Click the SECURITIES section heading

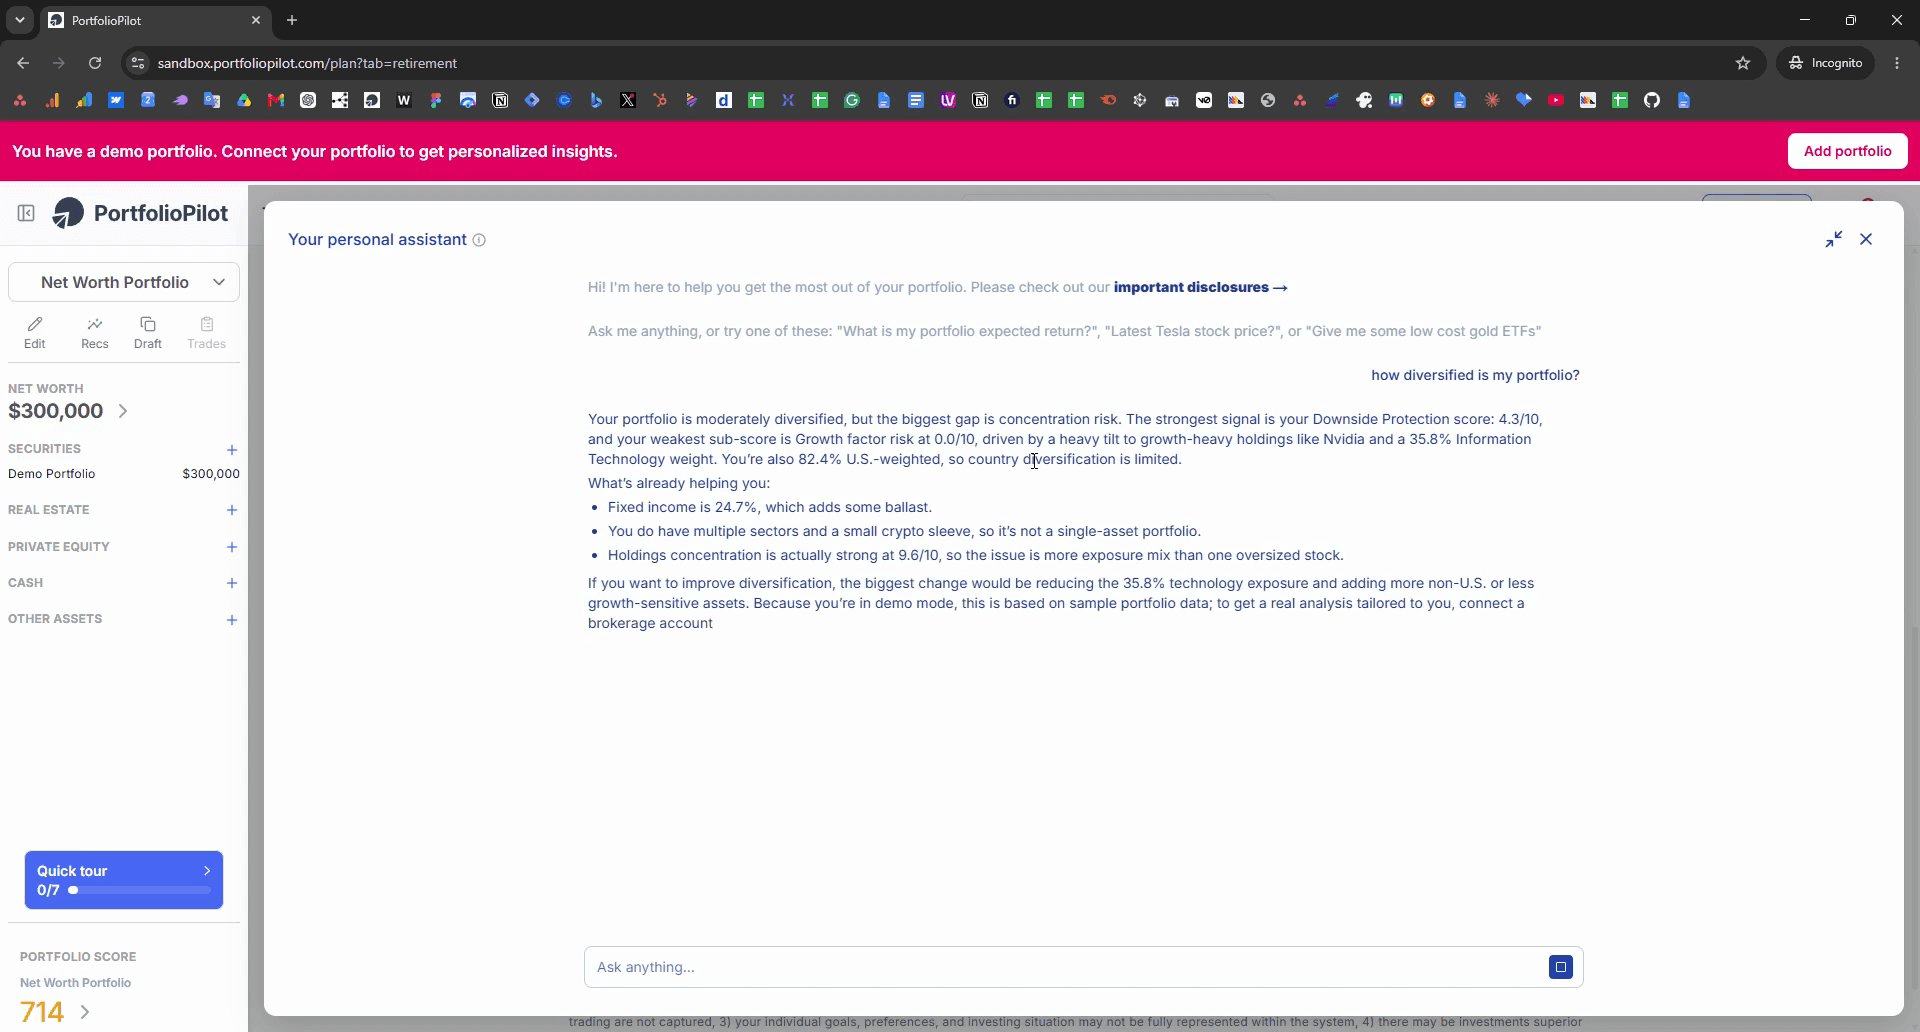[x=44, y=449]
